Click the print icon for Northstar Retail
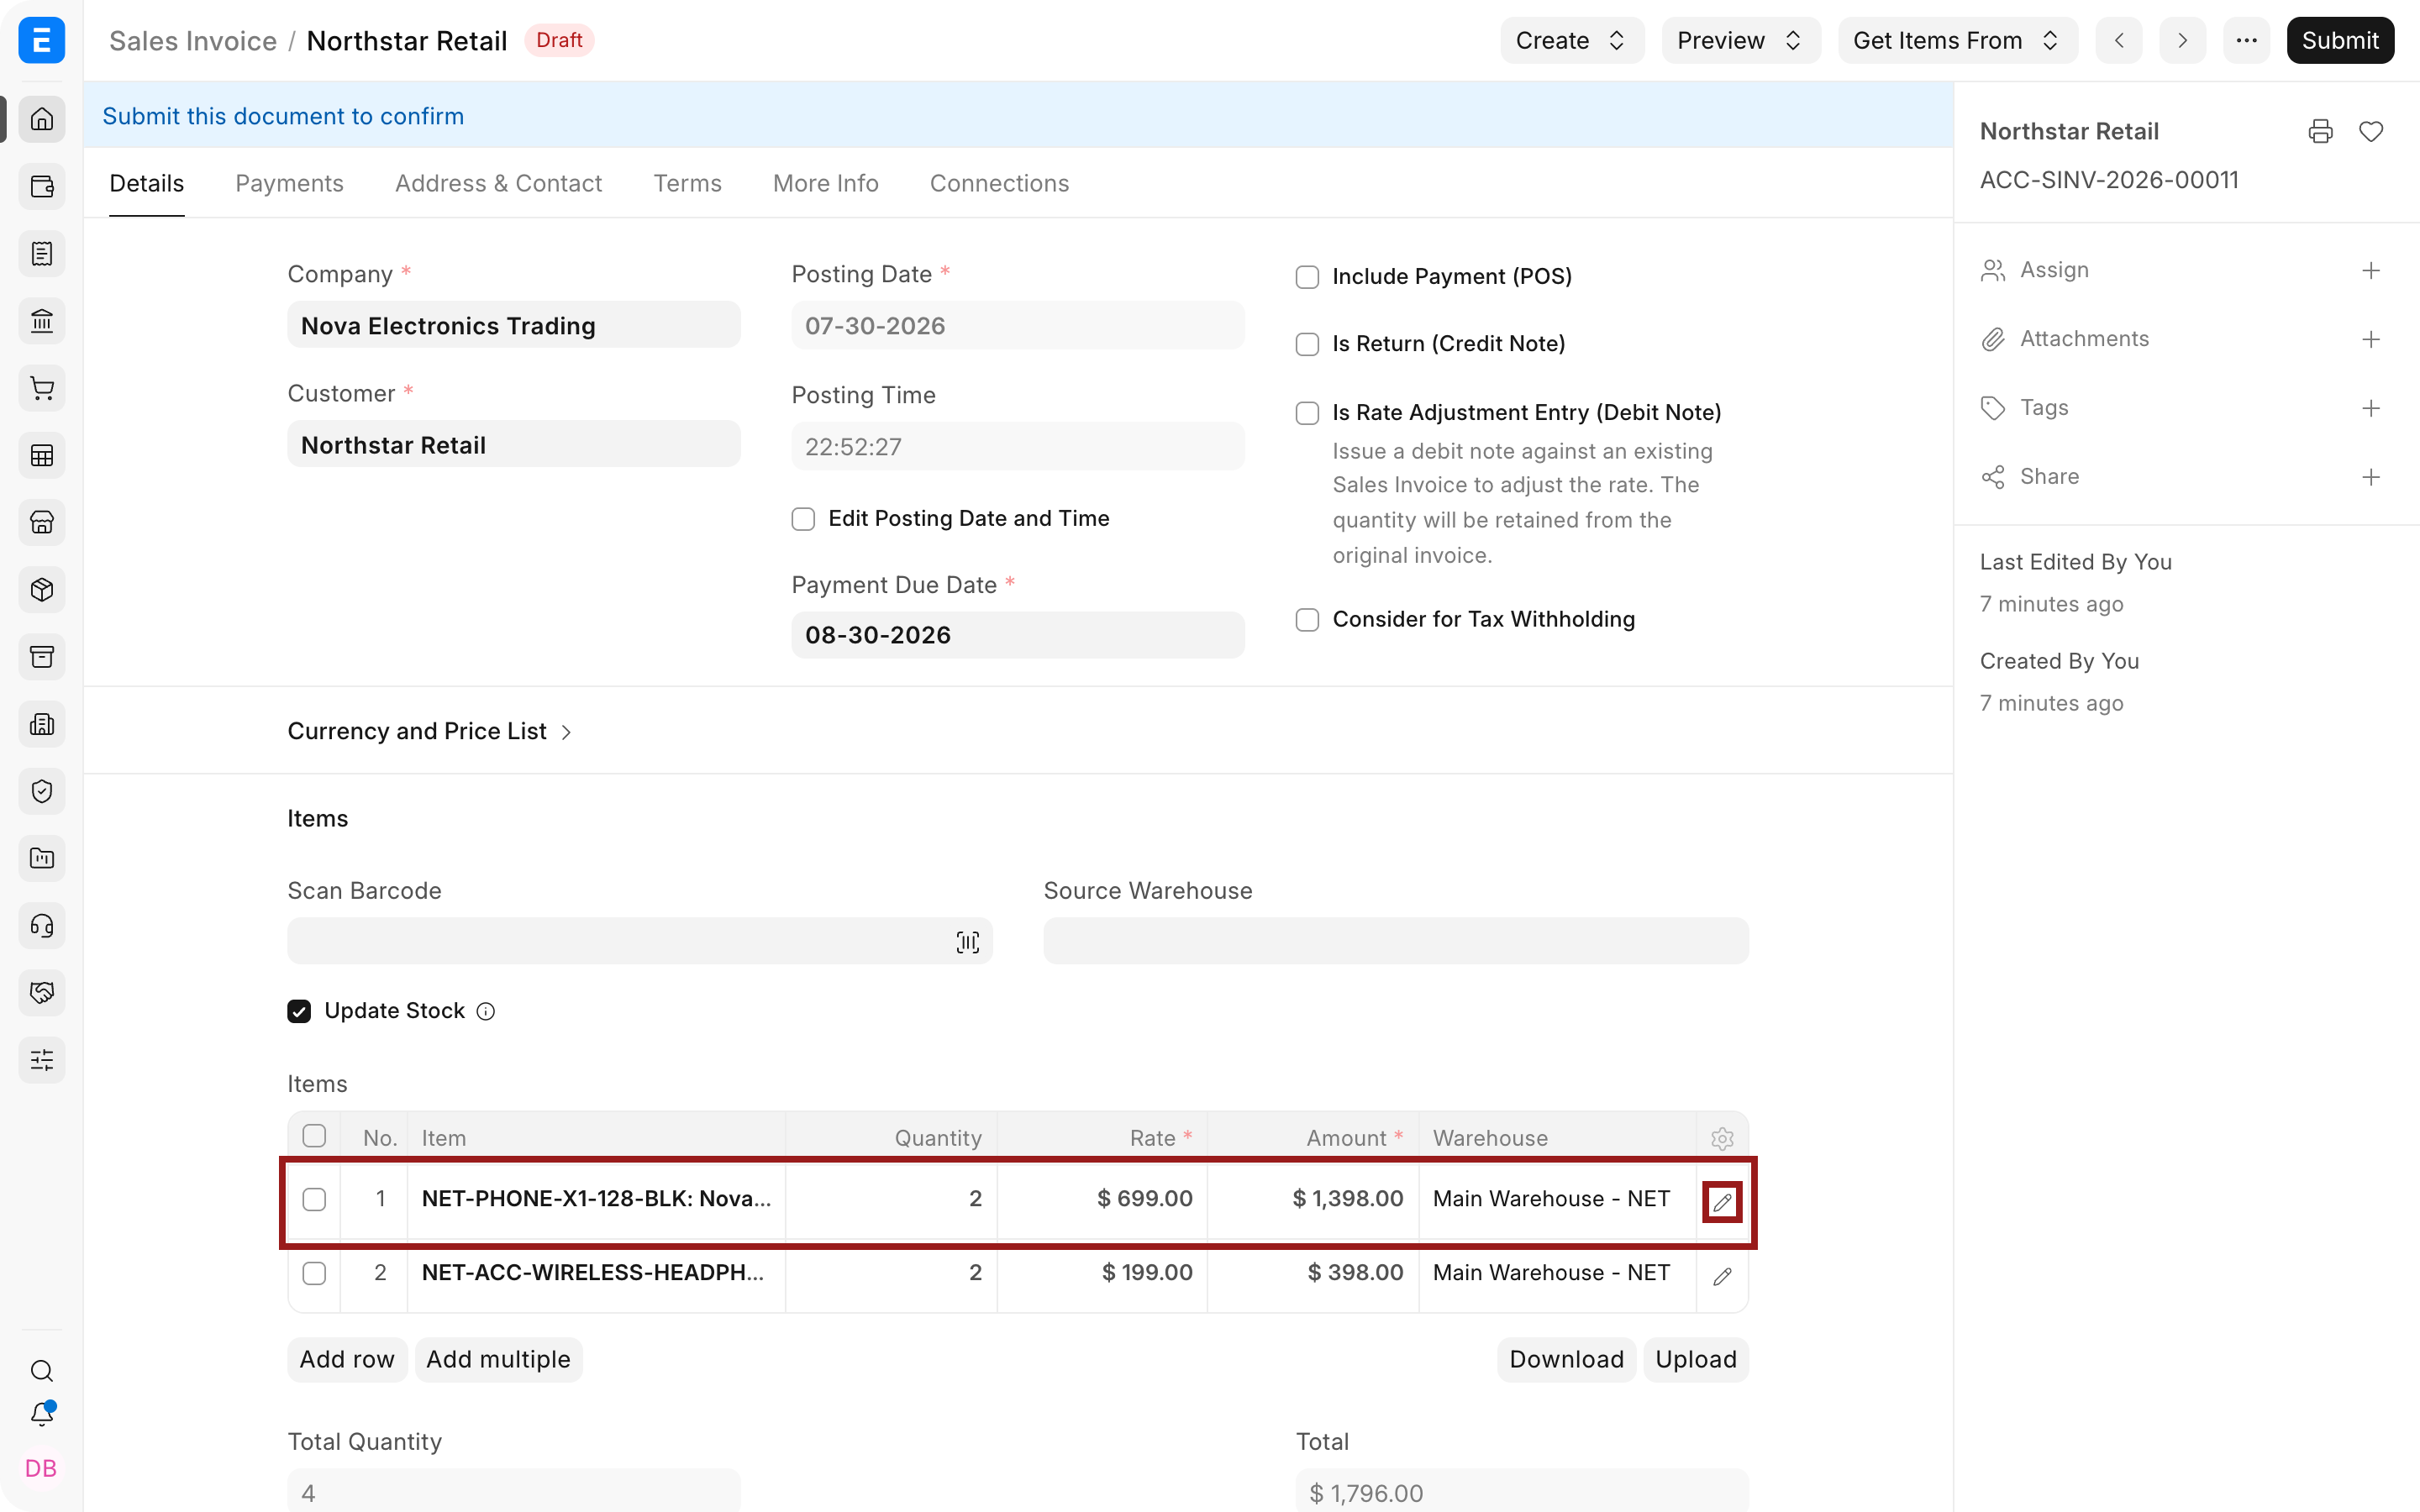This screenshot has width=2420, height=1512. coord(2320,131)
